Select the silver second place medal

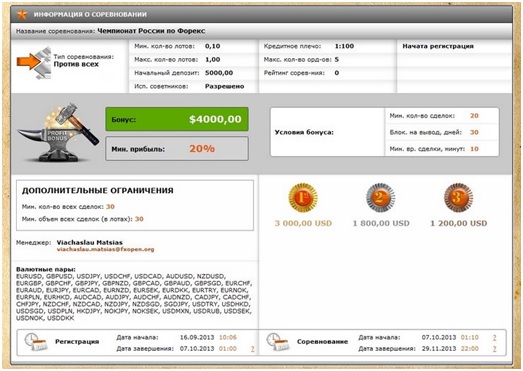click(381, 198)
